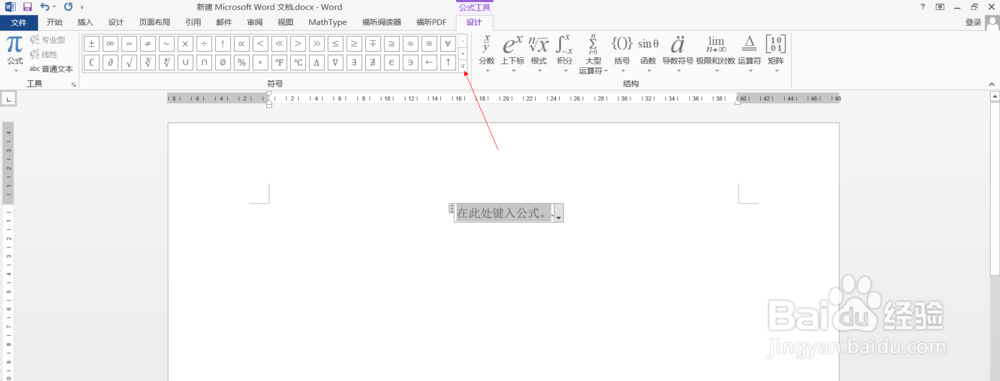Image resolution: width=1000 pixels, height=381 pixels.
Task: Open the 文件 File tab
Action: click(x=18, y=22)
